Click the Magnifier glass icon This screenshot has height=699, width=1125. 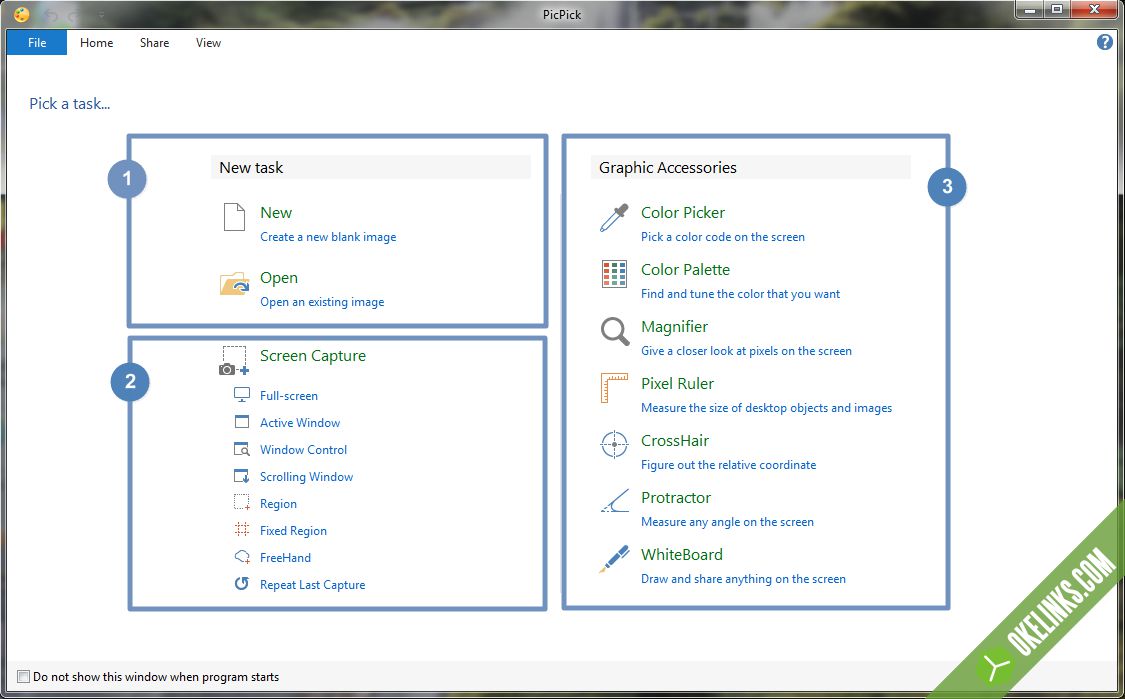[614, 332]
